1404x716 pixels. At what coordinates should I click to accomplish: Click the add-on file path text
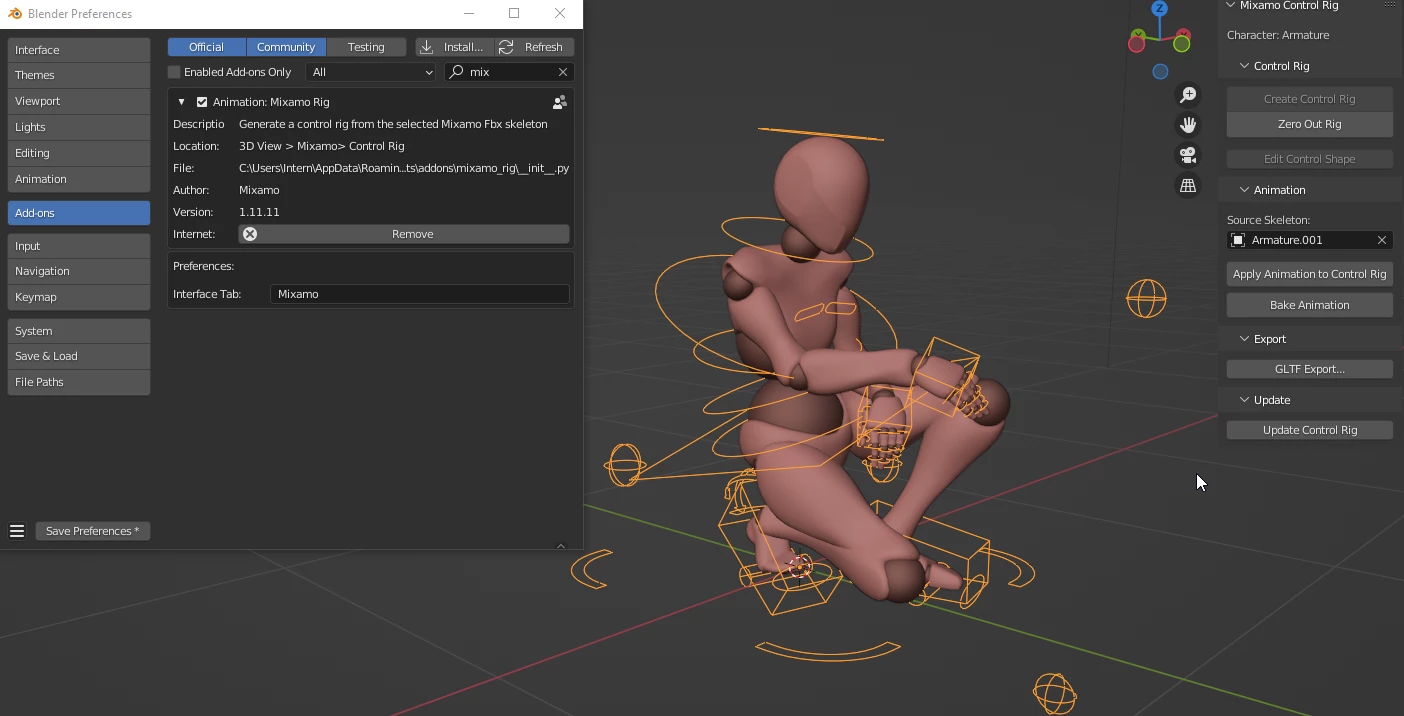pos(404,168)
